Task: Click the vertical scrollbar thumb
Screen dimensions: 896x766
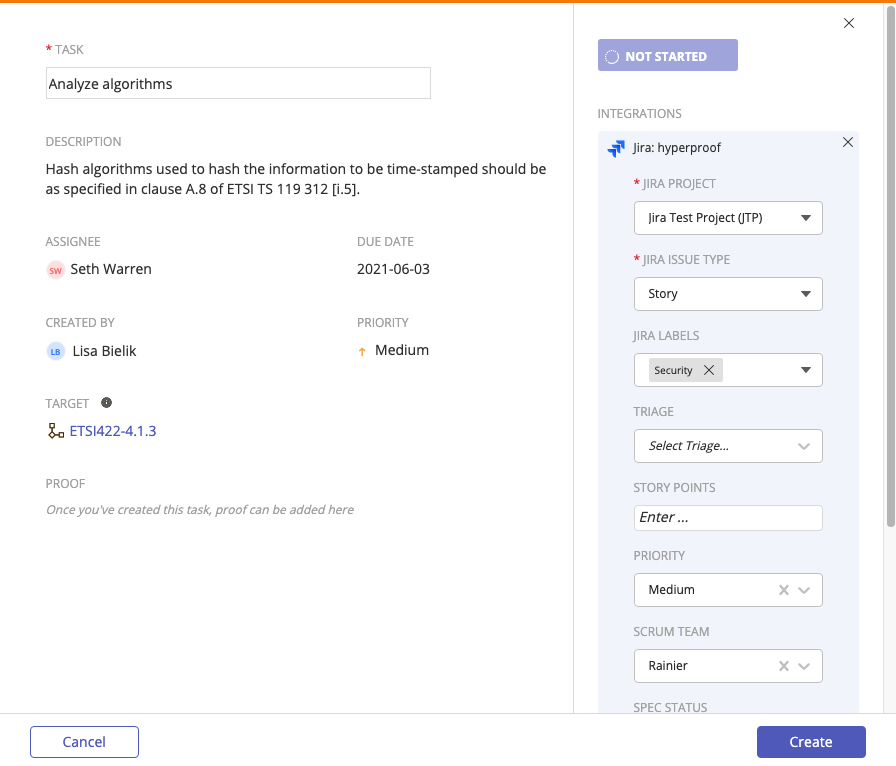Action: pyautogui.click(x=890, y=266)
